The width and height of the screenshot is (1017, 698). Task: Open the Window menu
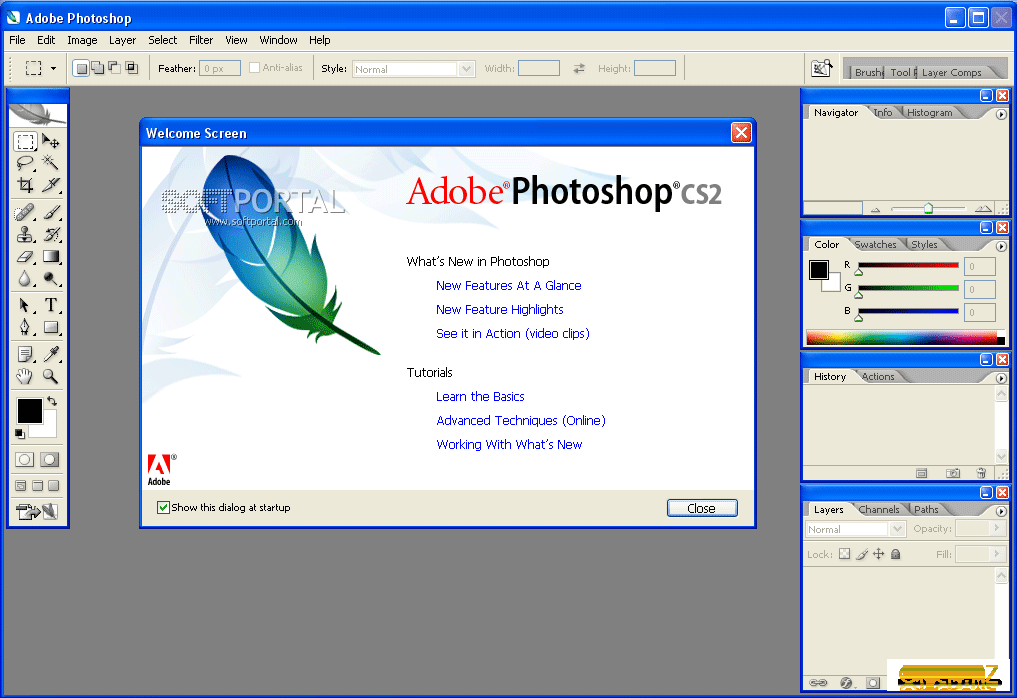pos(278,40)
